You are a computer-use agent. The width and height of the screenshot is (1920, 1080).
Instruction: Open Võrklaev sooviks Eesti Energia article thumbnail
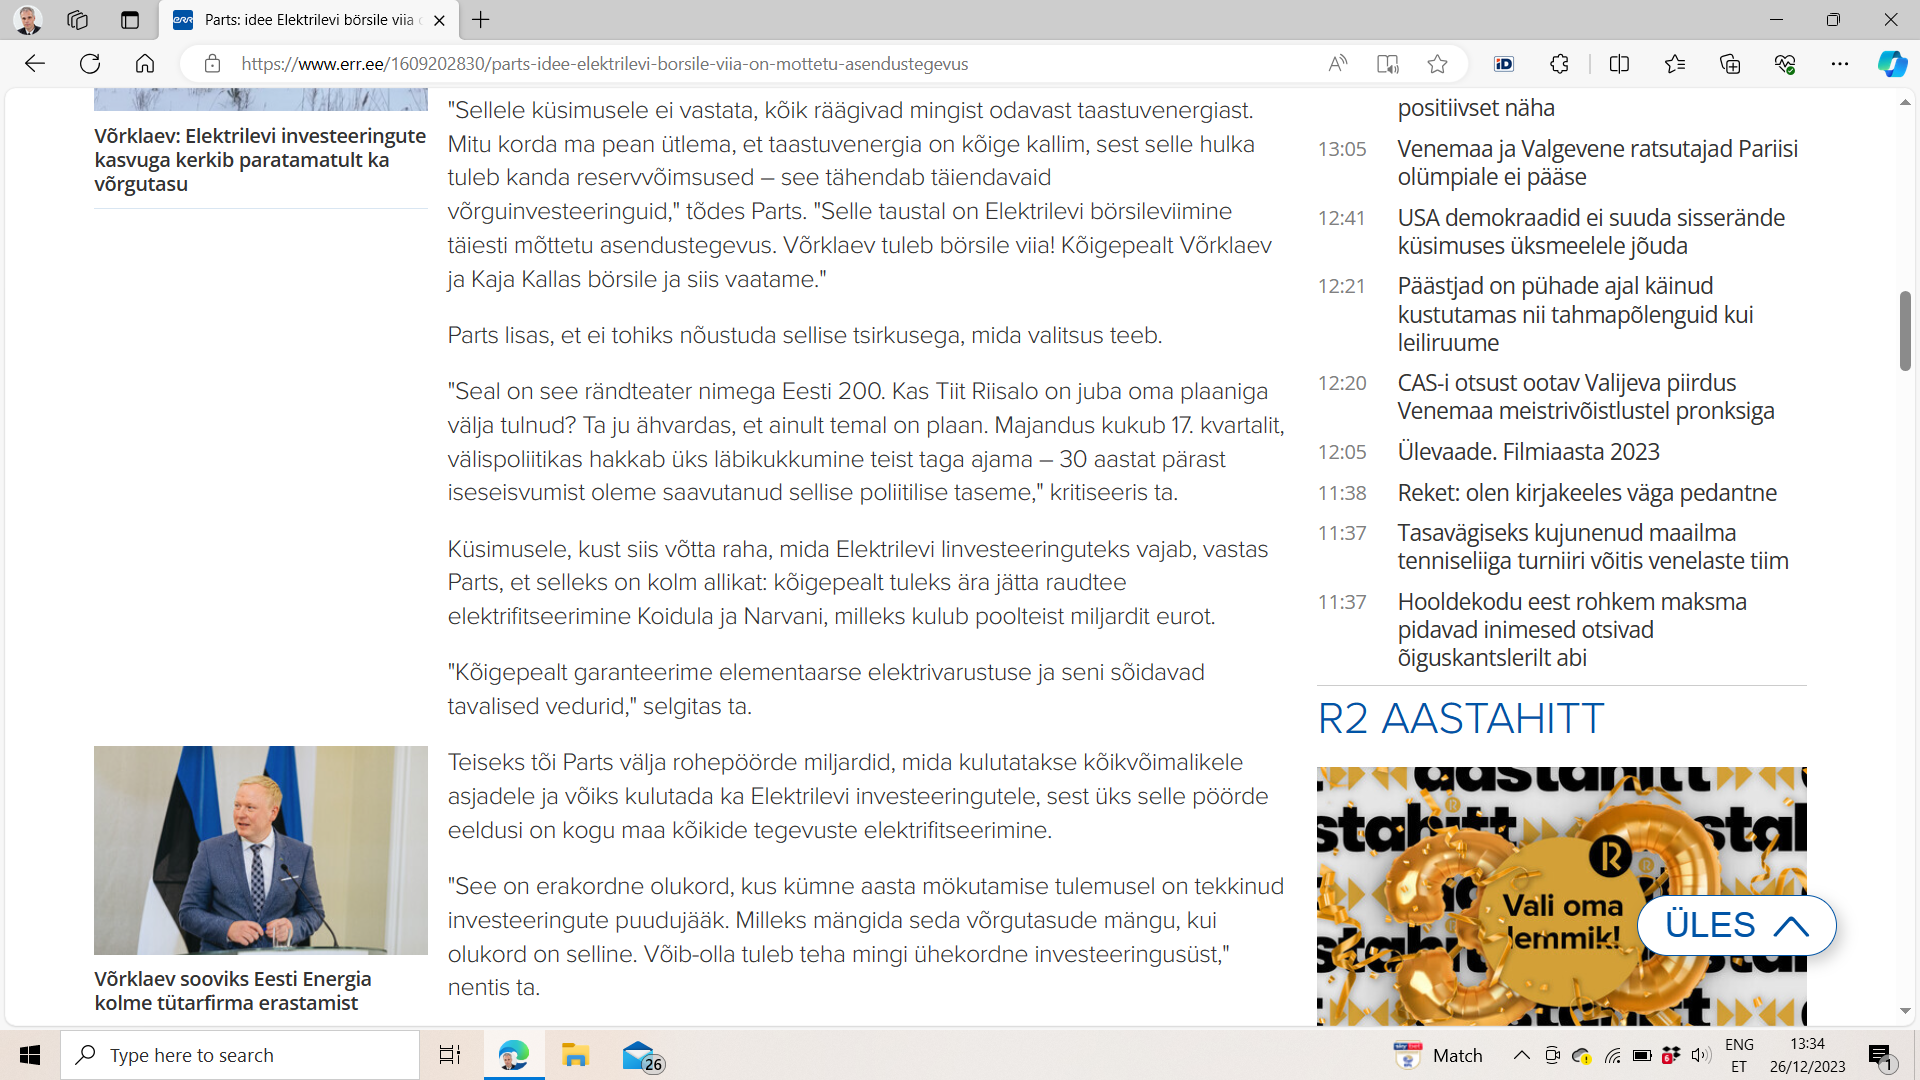click(x=260, y=850)
